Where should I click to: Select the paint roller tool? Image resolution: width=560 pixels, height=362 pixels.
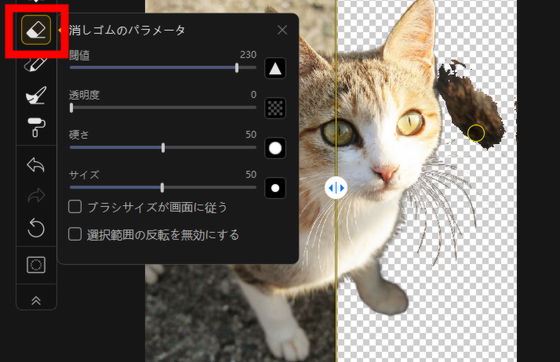point(36,127)
